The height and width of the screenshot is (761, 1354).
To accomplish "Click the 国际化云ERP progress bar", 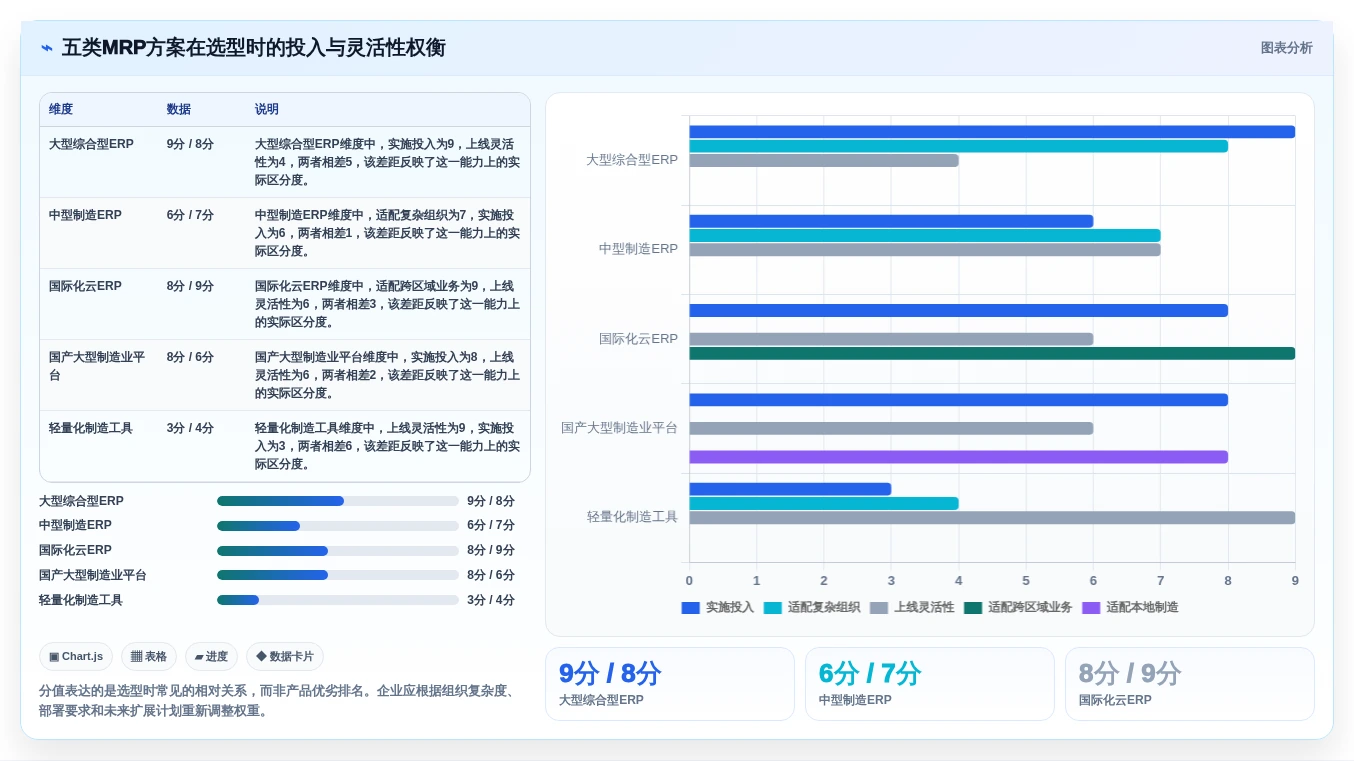I will click(x=338, y=550).
